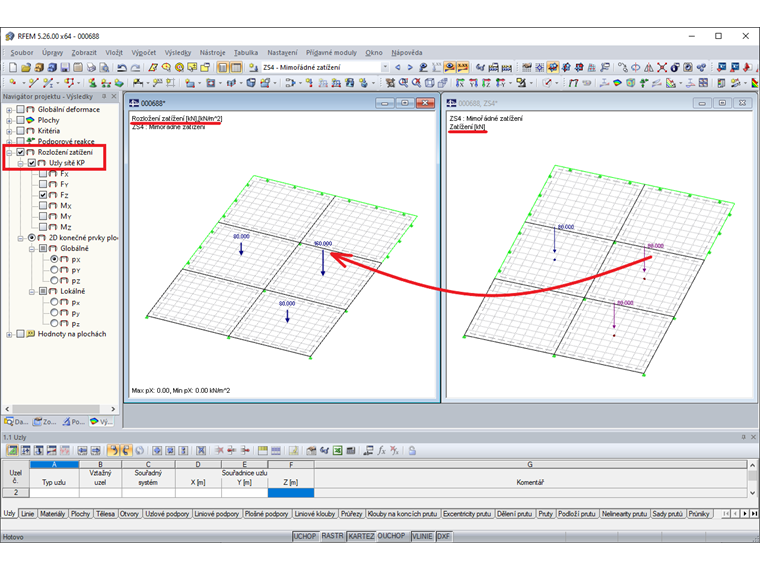The width and height of the screenshot is (760, 570).
Task: Open load case ZS4 dropdown arrow
Action: click(x=385, y=67)
